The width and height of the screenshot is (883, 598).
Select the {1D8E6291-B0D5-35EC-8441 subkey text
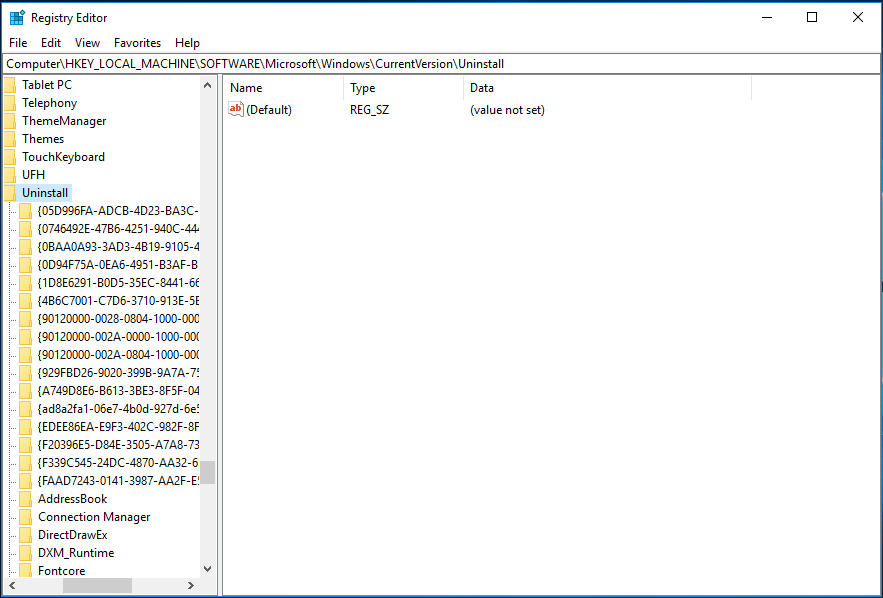pyautogui.click(x=118, y=283)
